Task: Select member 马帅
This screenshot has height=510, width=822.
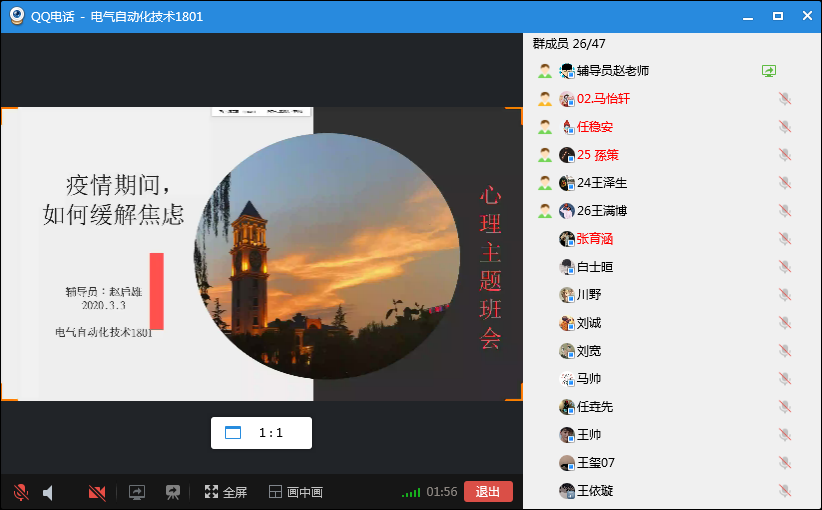Action: click(589, 378)
